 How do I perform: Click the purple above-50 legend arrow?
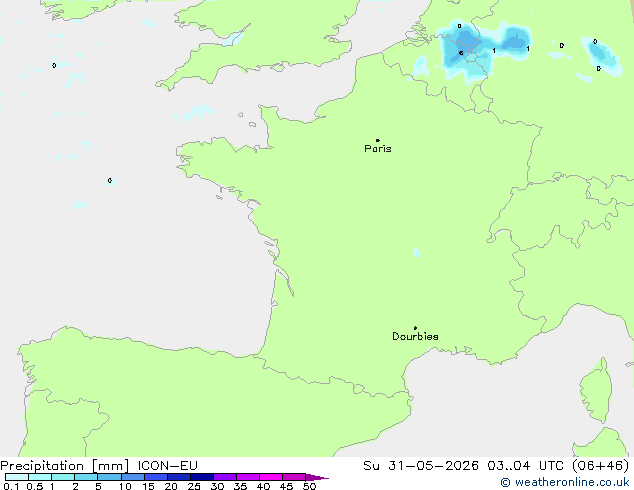tap(317, 477)
